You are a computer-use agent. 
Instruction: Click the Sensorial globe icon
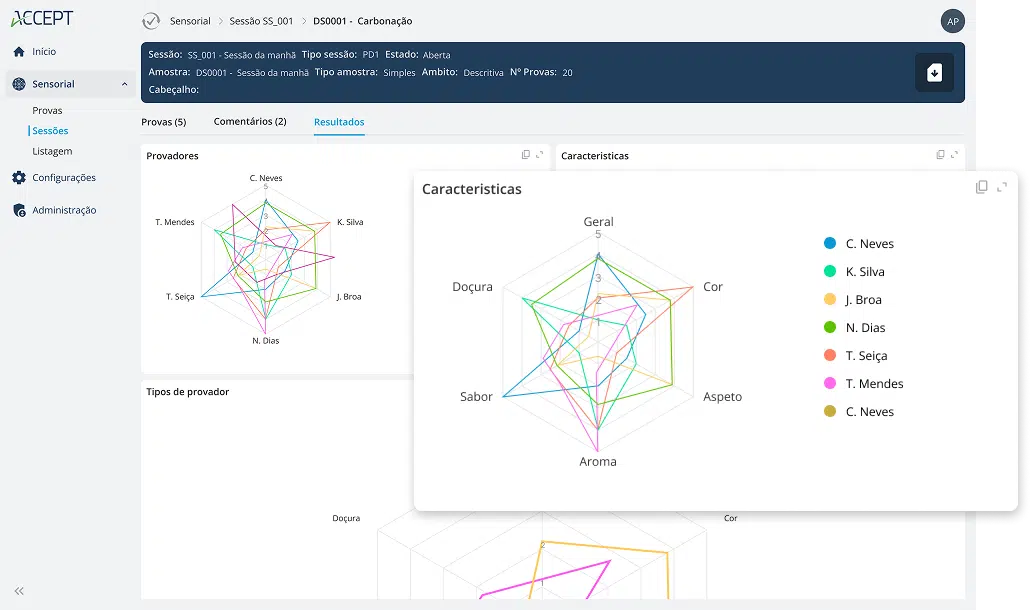tap(19, 84)
